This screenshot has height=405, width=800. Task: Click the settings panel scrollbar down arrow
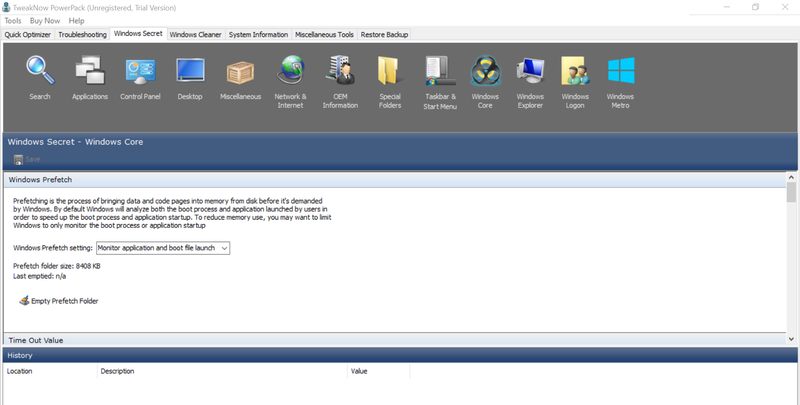(x=791, y=339)
